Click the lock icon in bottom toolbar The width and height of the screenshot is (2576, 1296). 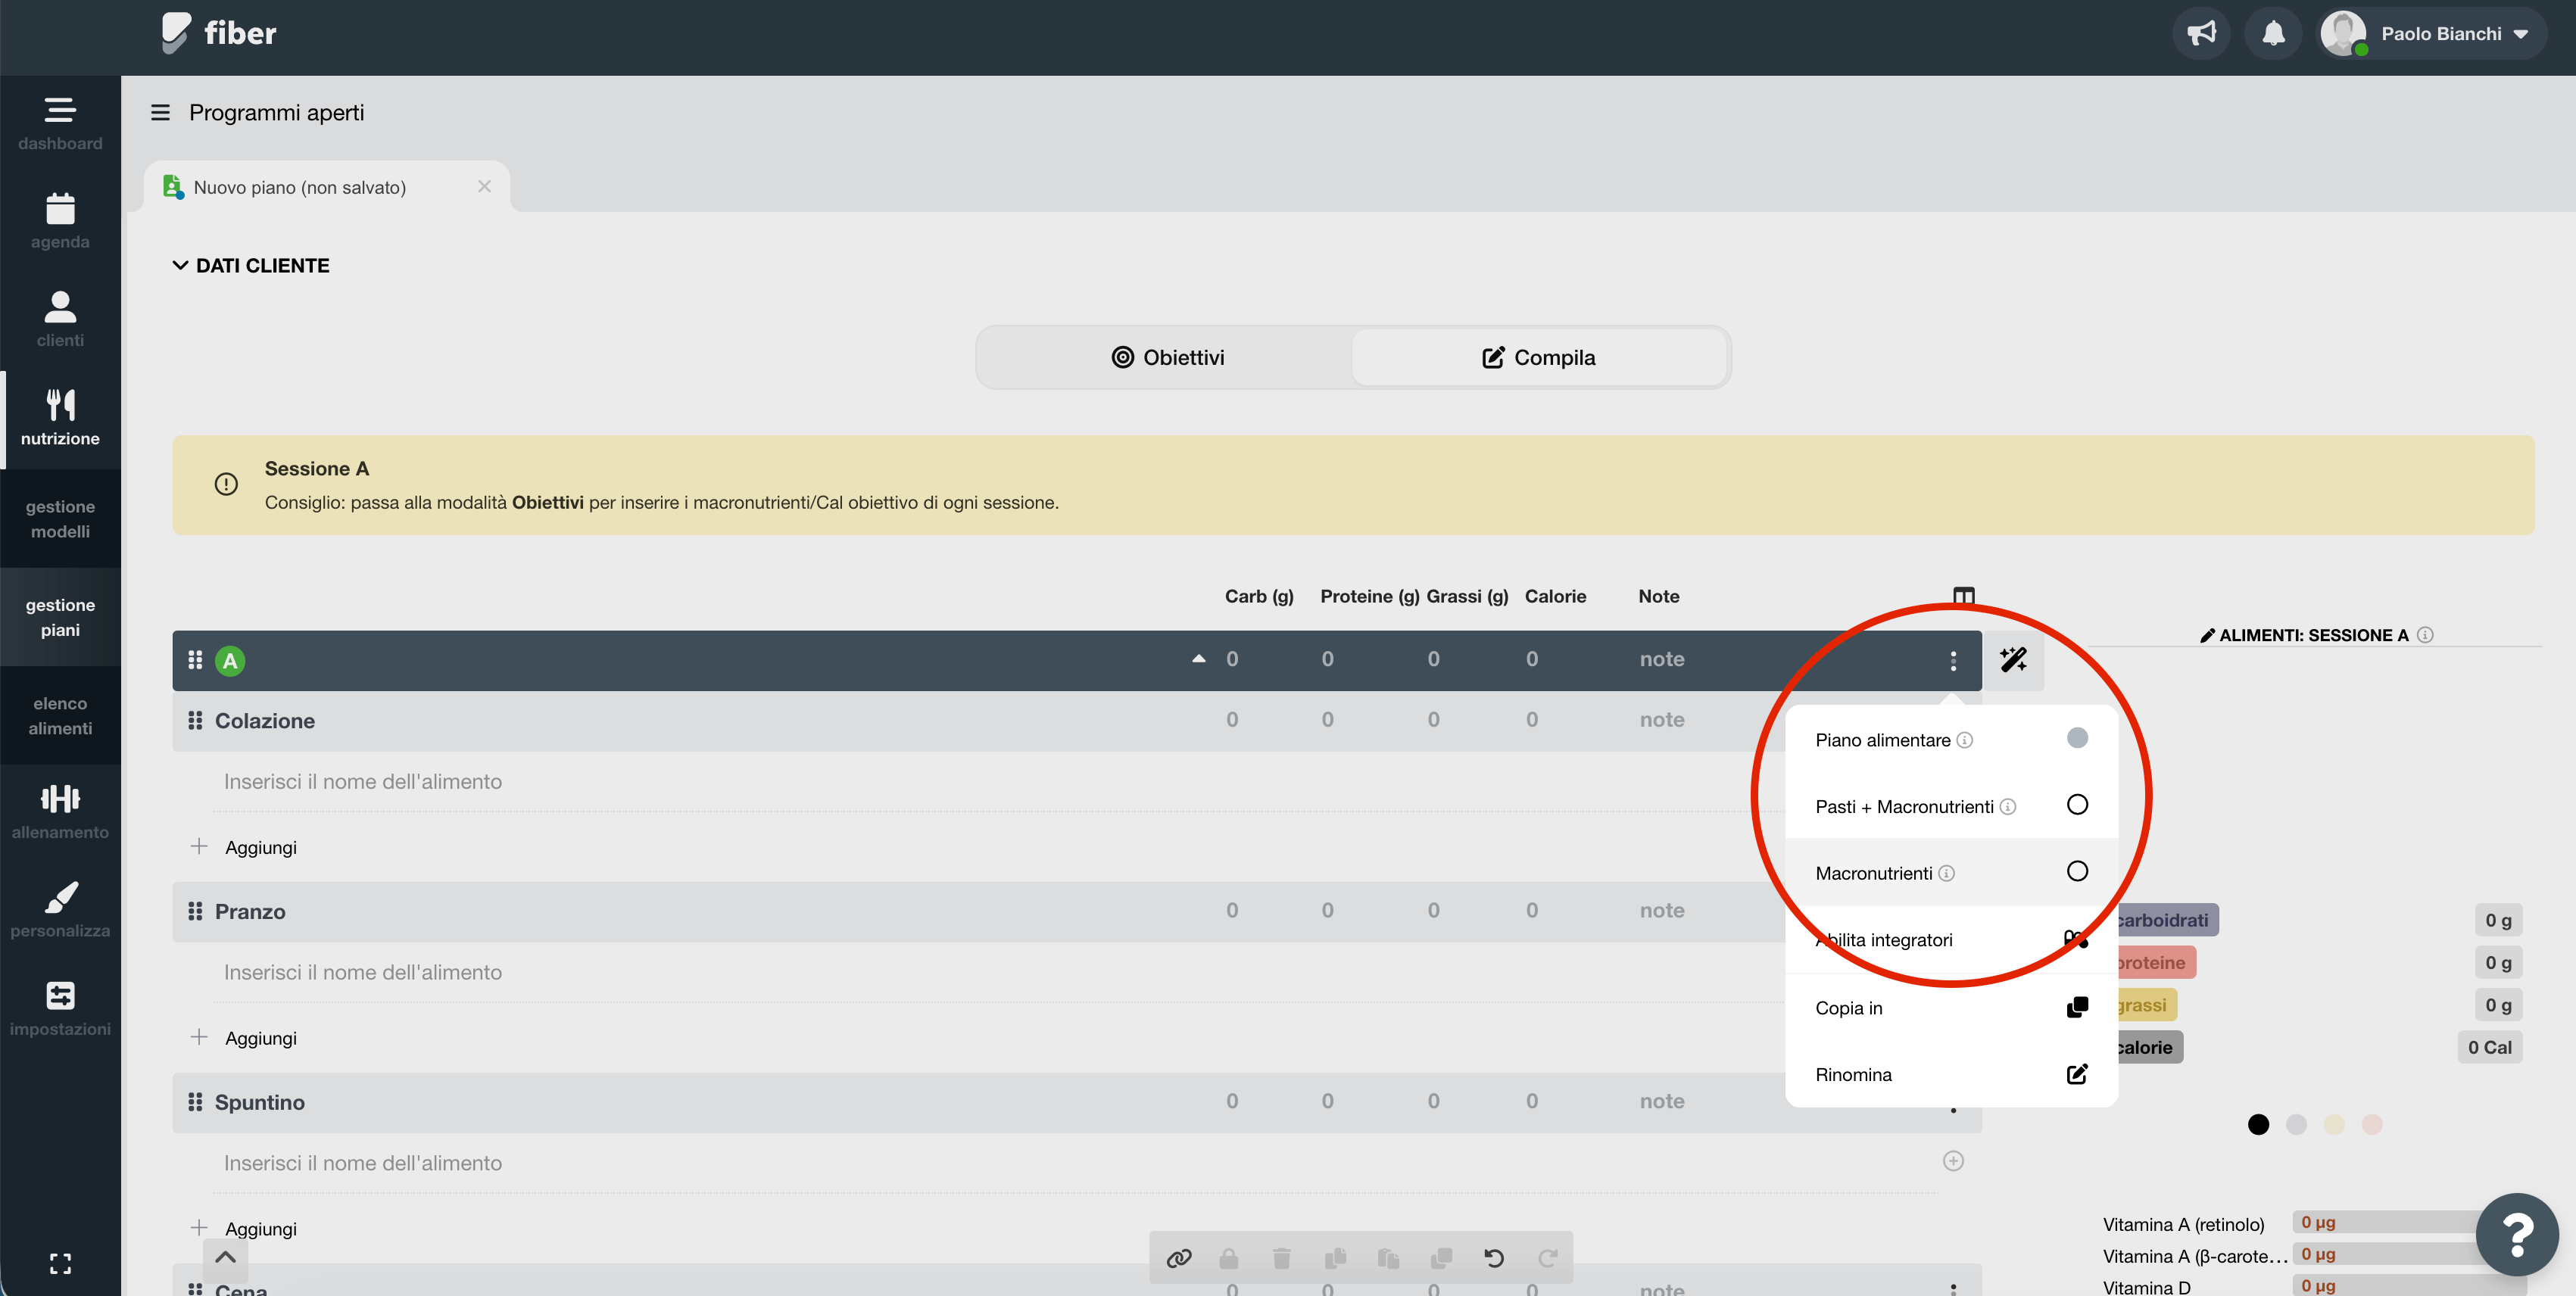click(x=1229, y=1258)
